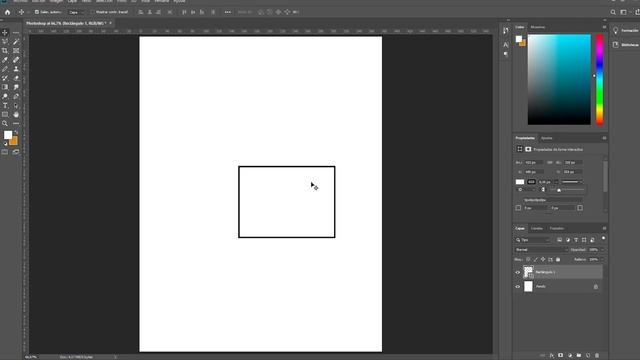
Task: Add a layer mask from Layers panel footer
Action: pyautogui.click(x=561, y=356)
